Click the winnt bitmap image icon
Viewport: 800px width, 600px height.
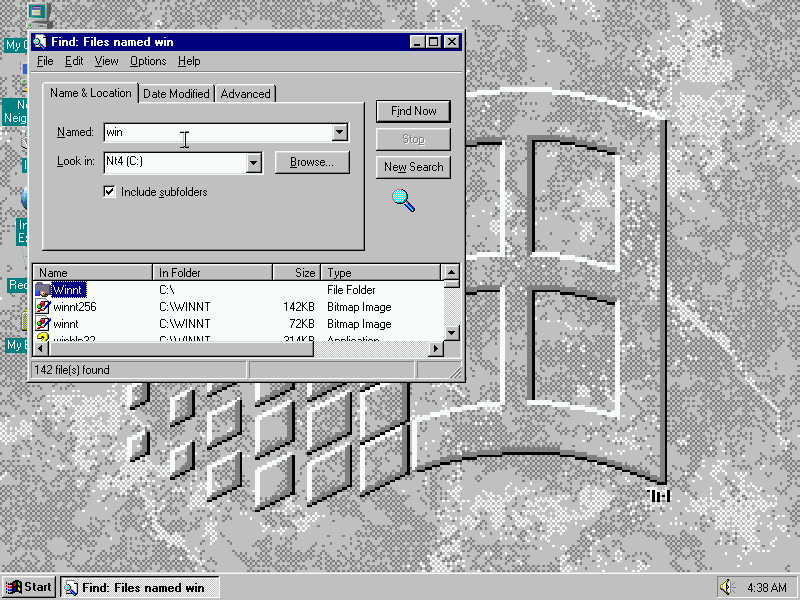(x=42, y=324)
